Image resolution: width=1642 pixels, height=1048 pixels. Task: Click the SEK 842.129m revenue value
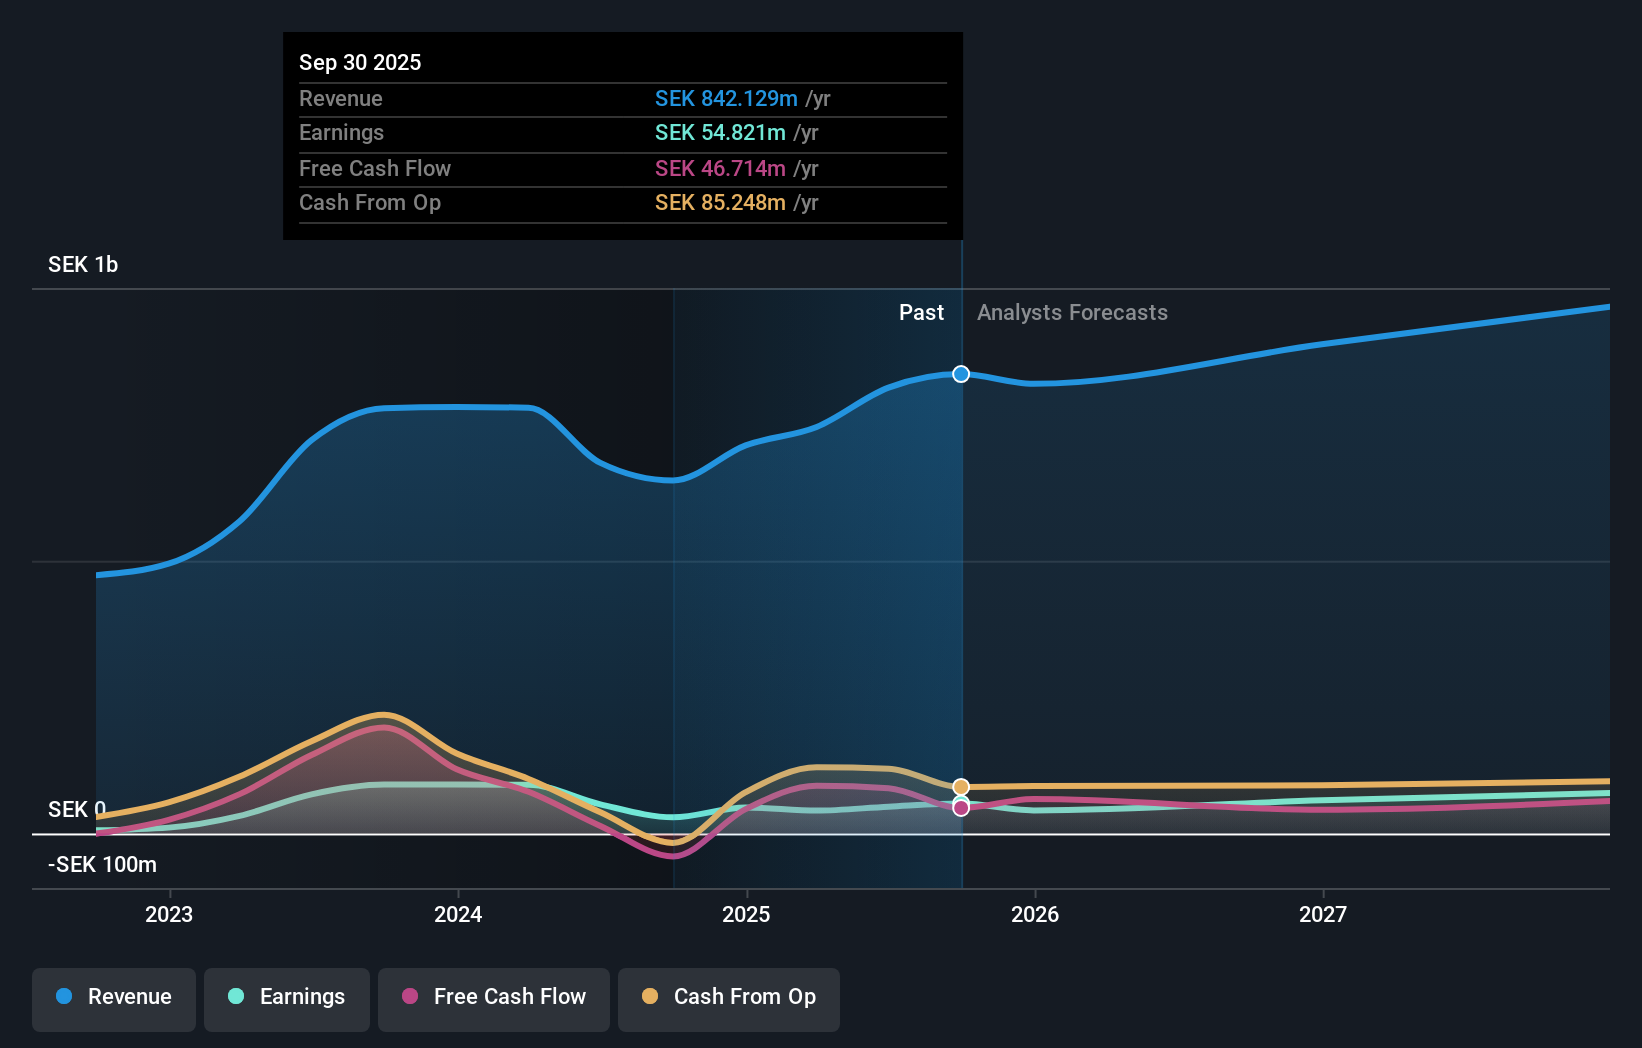pyautogui.click(x=727, y=99)
